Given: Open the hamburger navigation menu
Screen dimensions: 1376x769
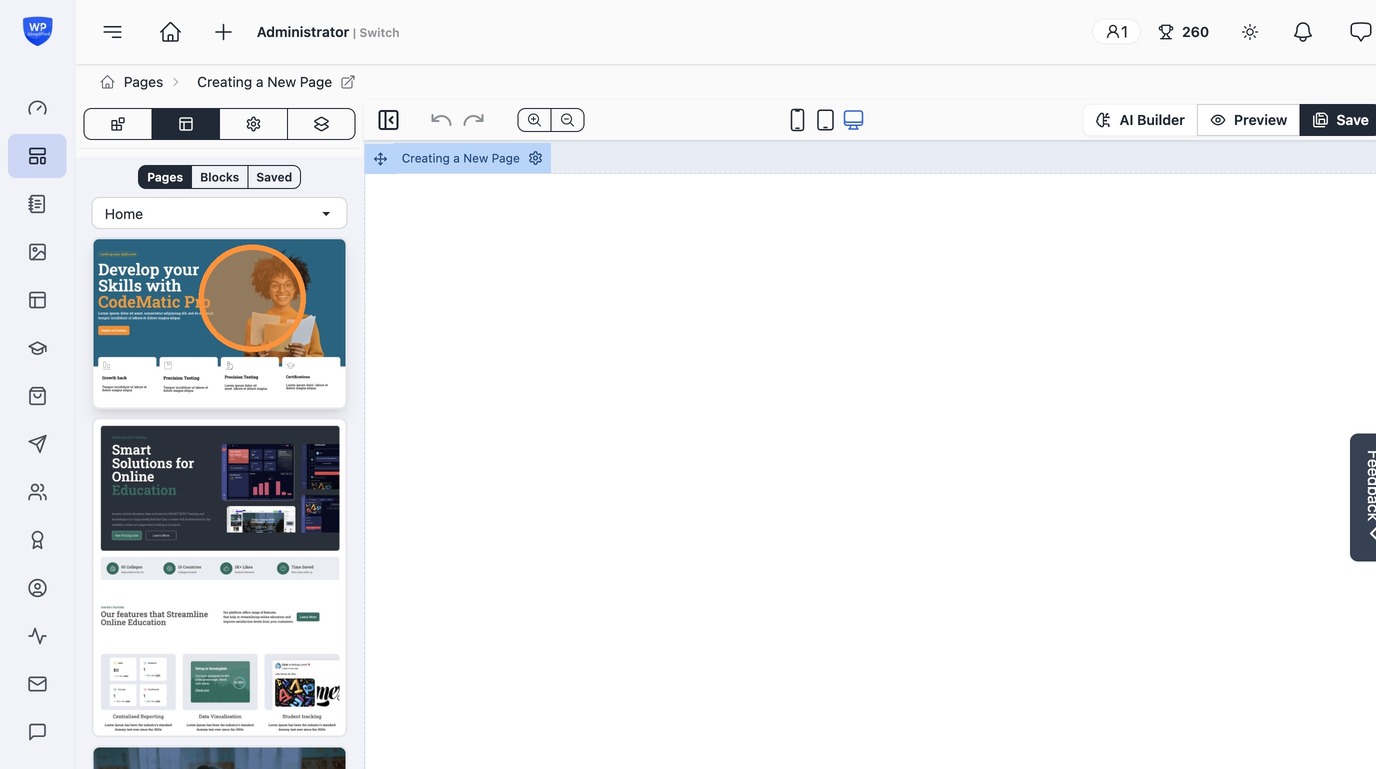Looking at the screenshot, I should [x=113, y=32].
